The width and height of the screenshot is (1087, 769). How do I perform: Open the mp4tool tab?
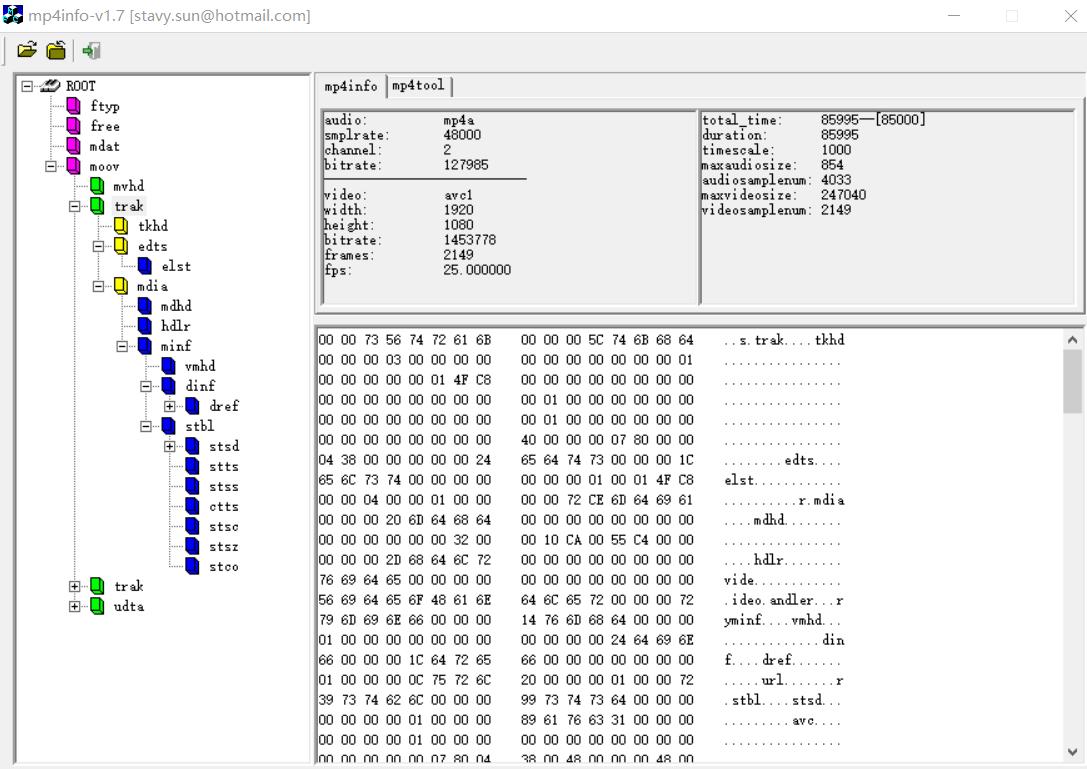pyautogui.click(x=418, y=85)
